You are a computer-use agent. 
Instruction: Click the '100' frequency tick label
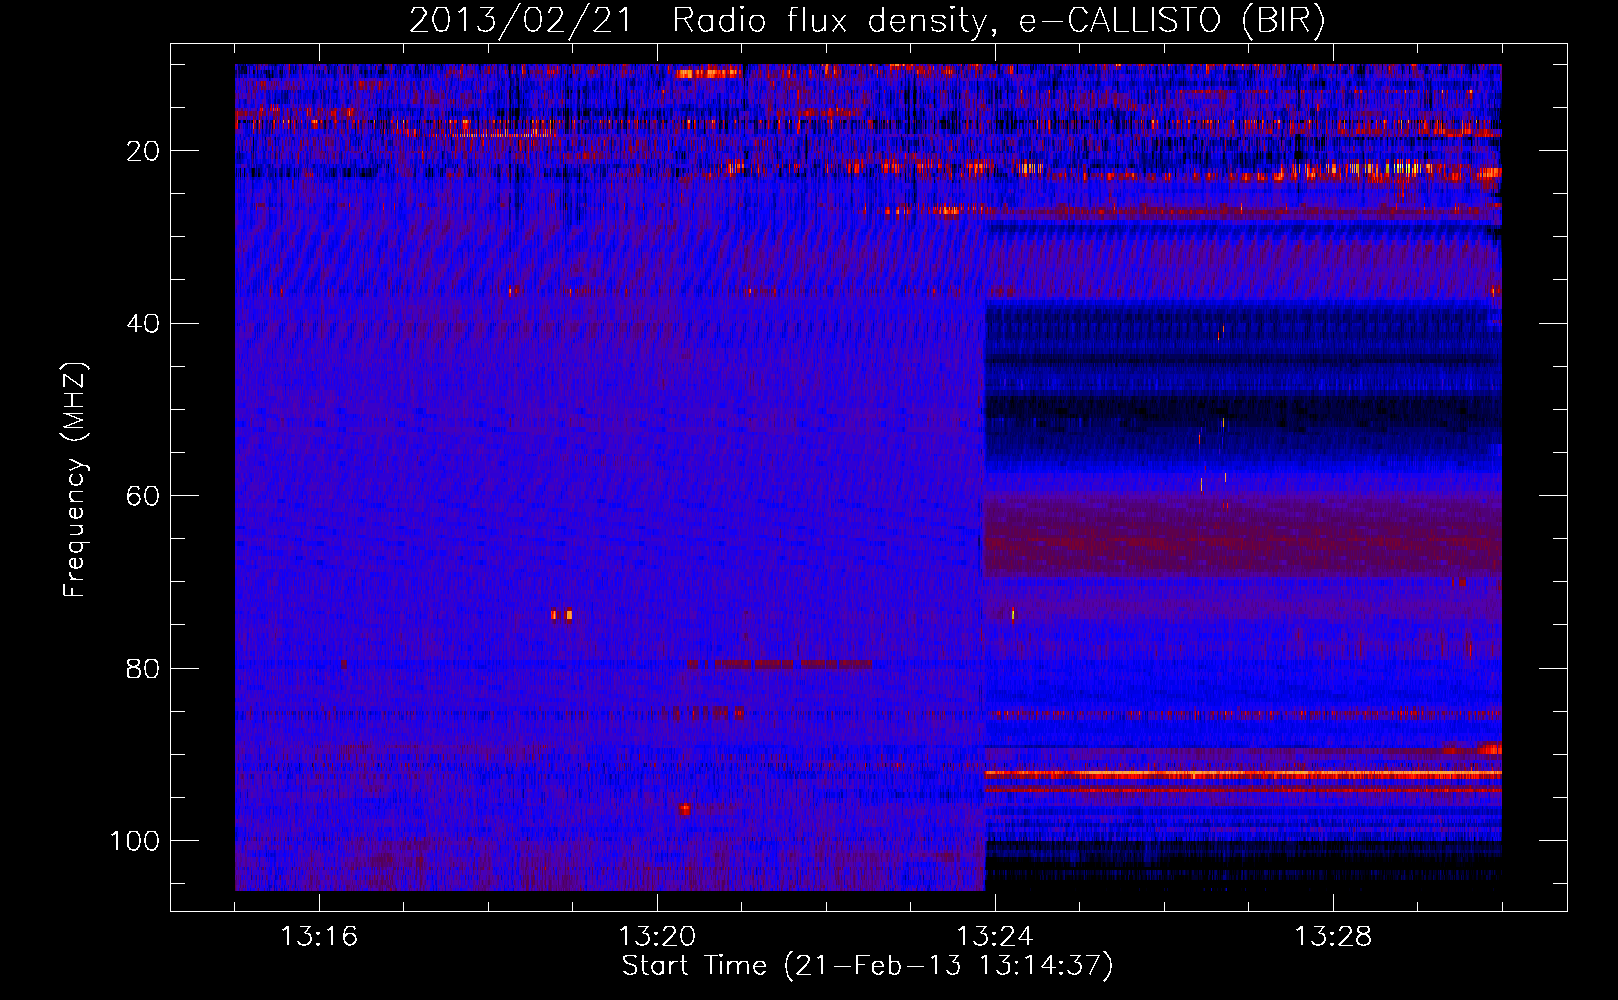point(135,841)
